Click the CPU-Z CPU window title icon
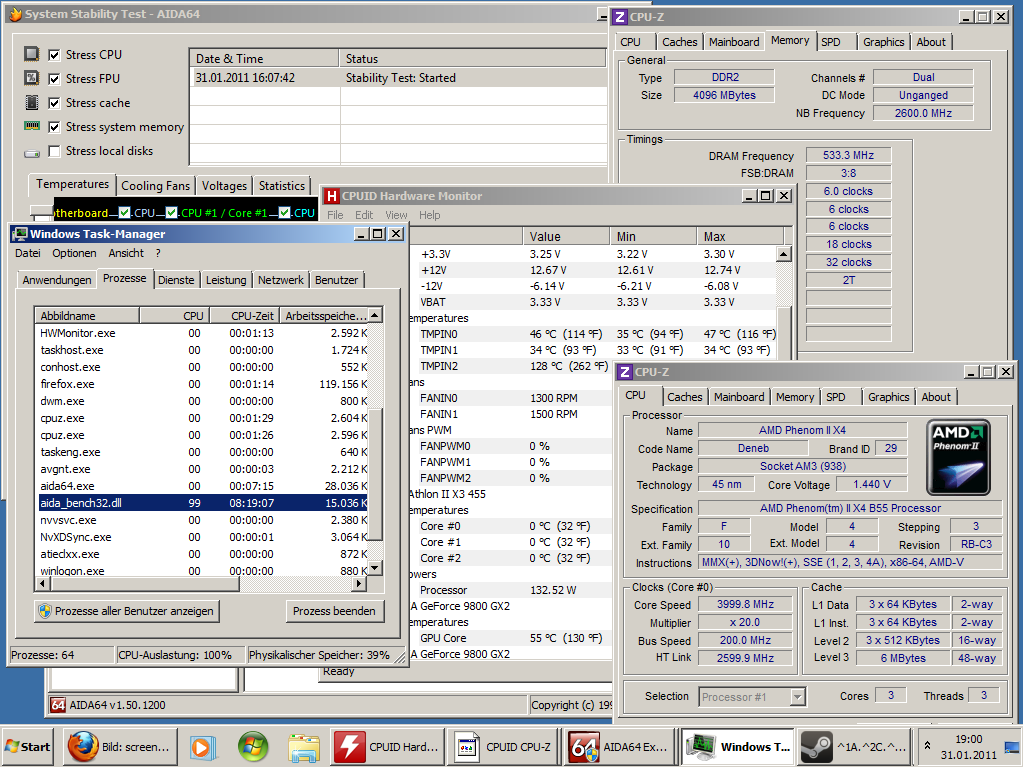Screen dimensions: 1023x767 point(625,372)
